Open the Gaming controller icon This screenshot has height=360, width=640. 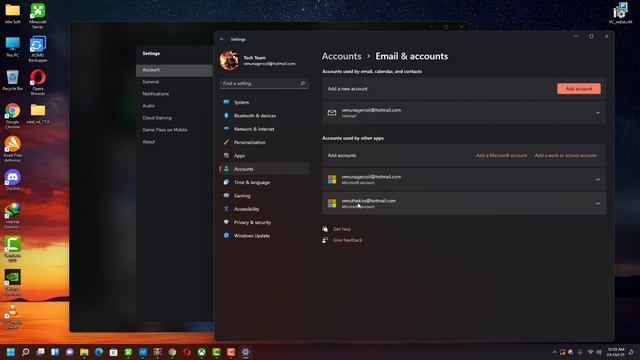[227, 196]
